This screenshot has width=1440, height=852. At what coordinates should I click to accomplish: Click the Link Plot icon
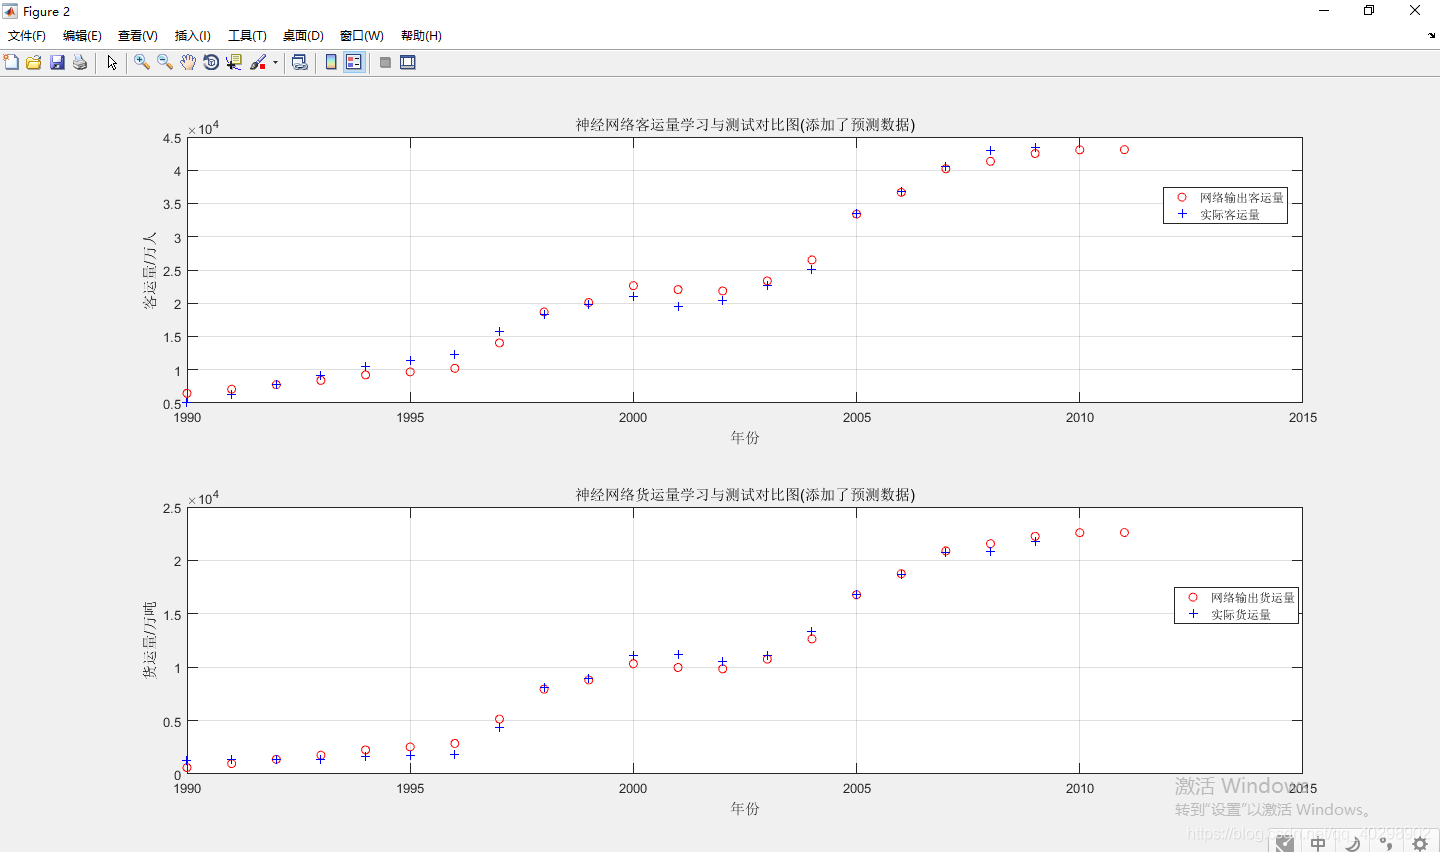pyautogui.click(x=299, y=62)
